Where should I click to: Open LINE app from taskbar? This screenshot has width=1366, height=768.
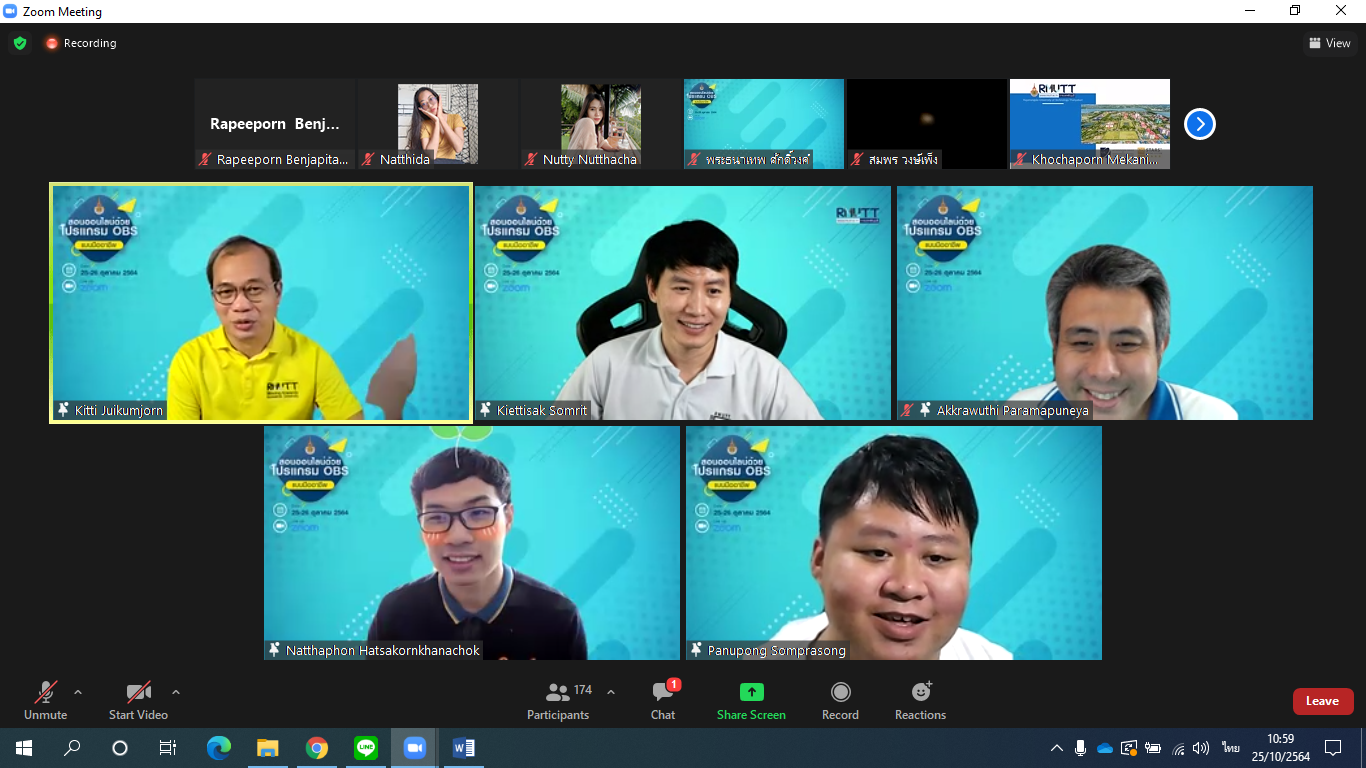(365, 748)
